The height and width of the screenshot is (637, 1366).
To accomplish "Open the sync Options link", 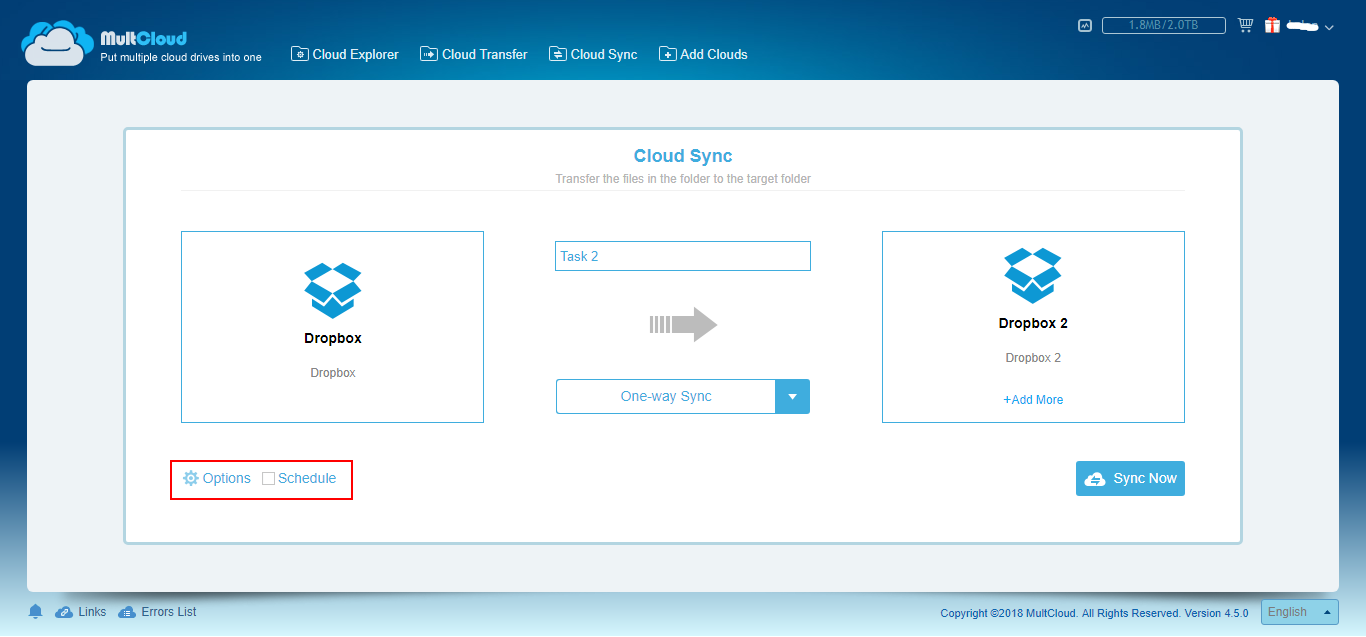I will [217, 478].
